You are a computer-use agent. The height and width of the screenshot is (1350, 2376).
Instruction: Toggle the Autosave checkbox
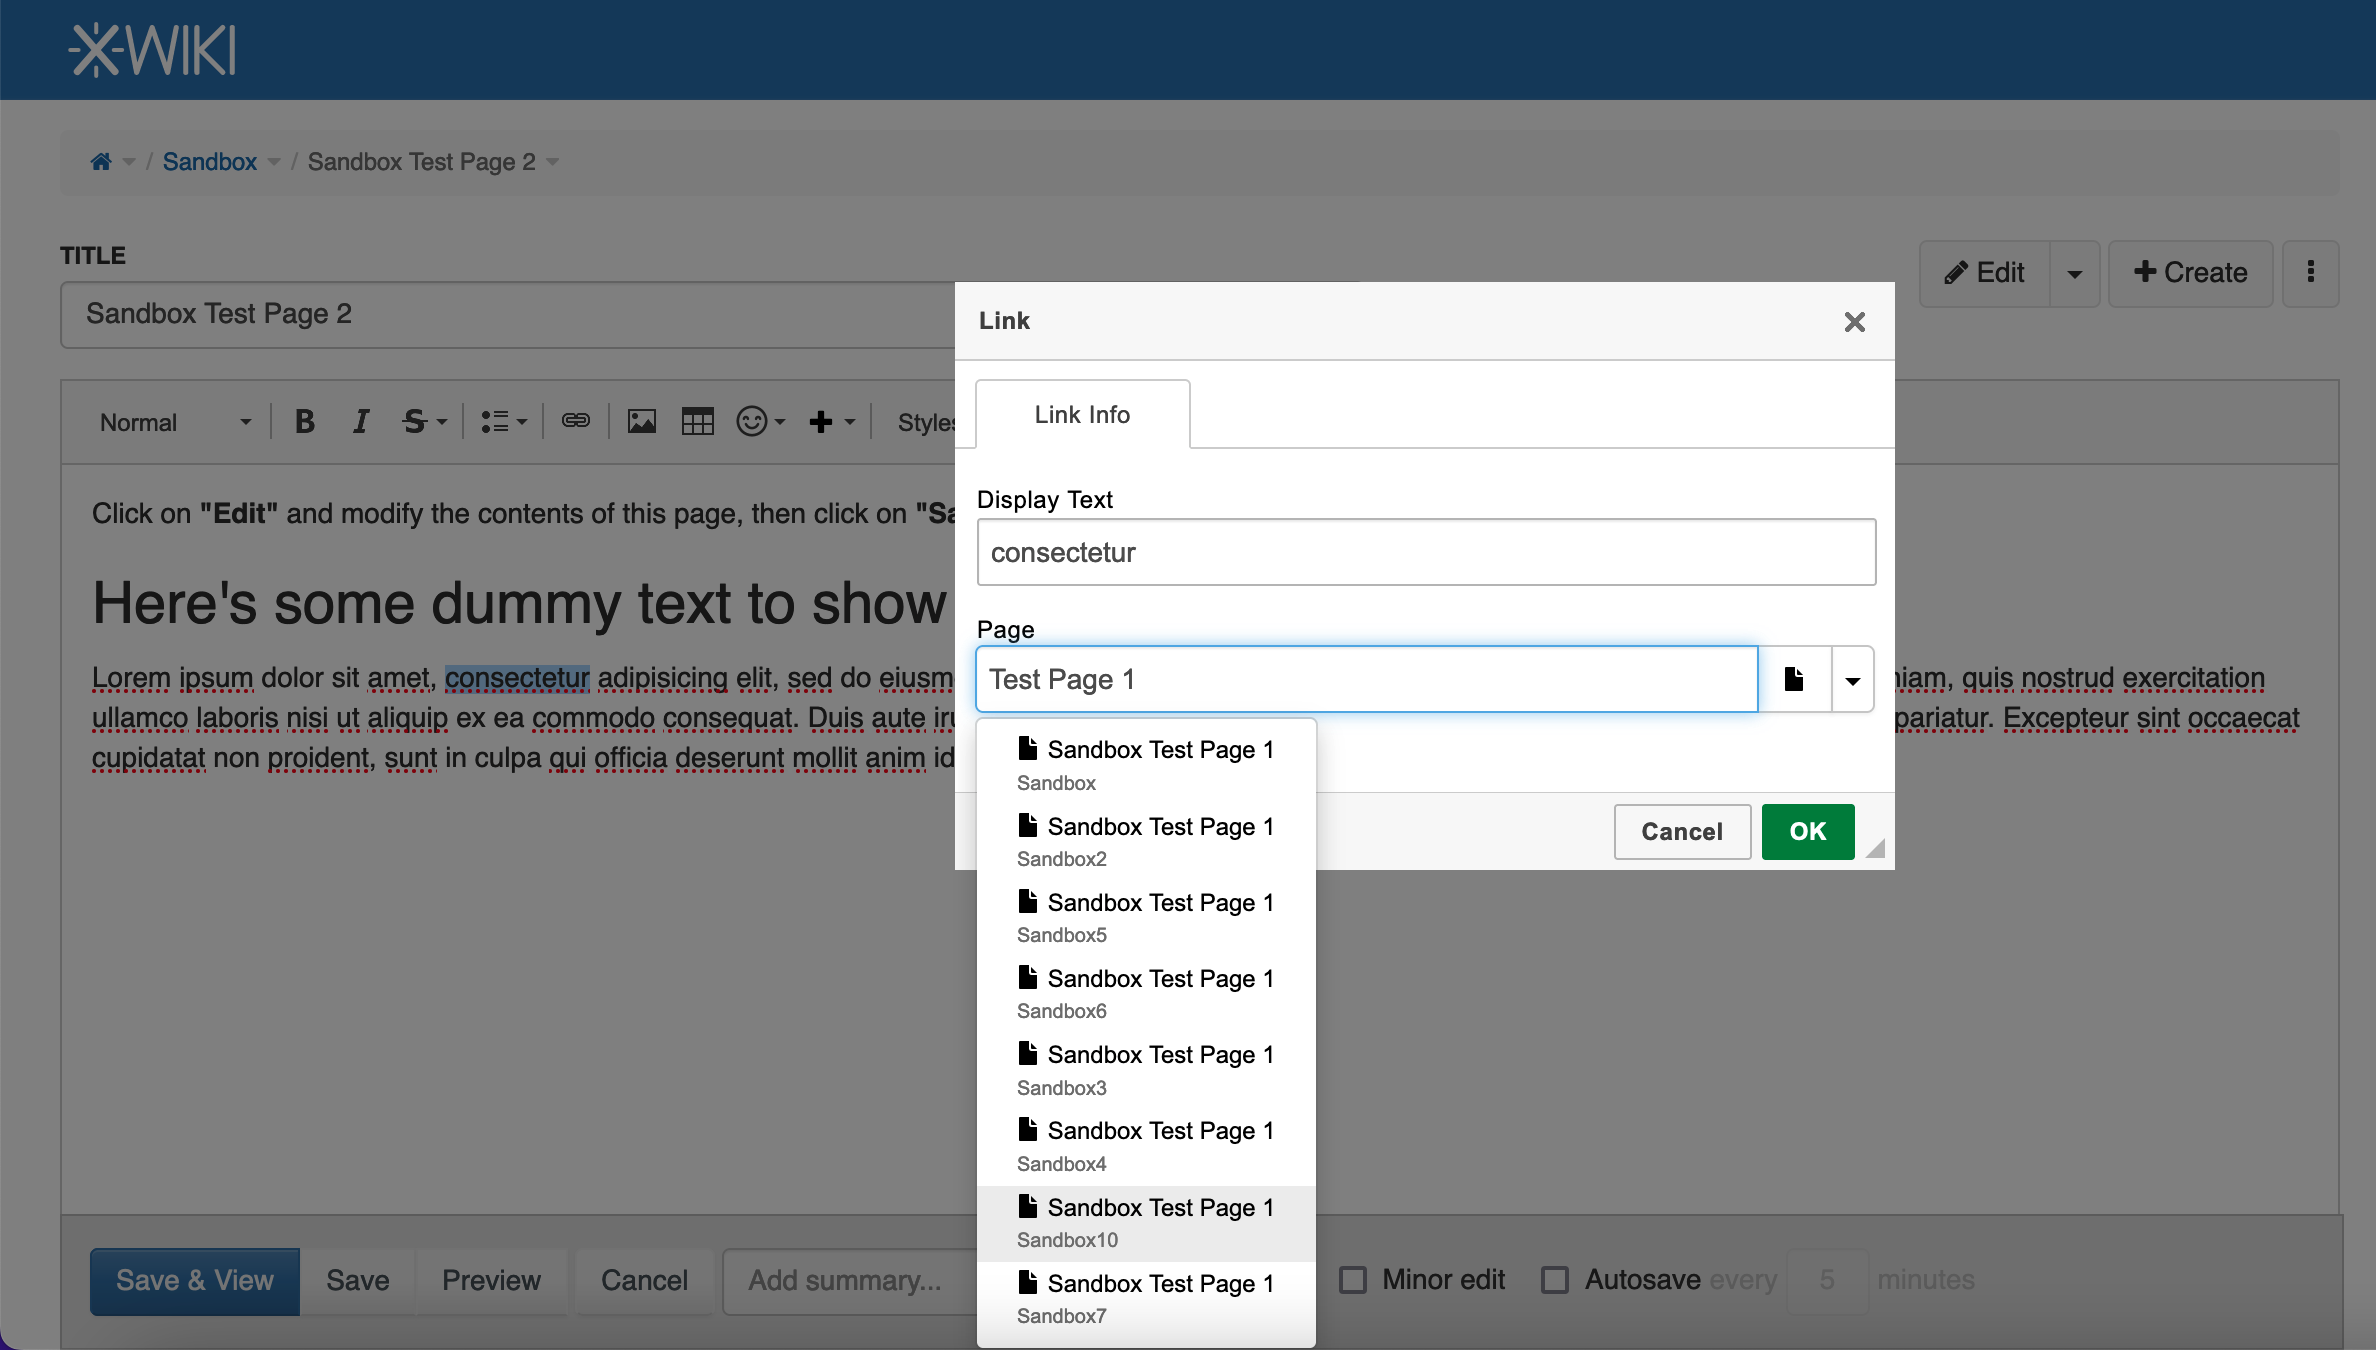pyautogui.click(x=1555, y=1280)
